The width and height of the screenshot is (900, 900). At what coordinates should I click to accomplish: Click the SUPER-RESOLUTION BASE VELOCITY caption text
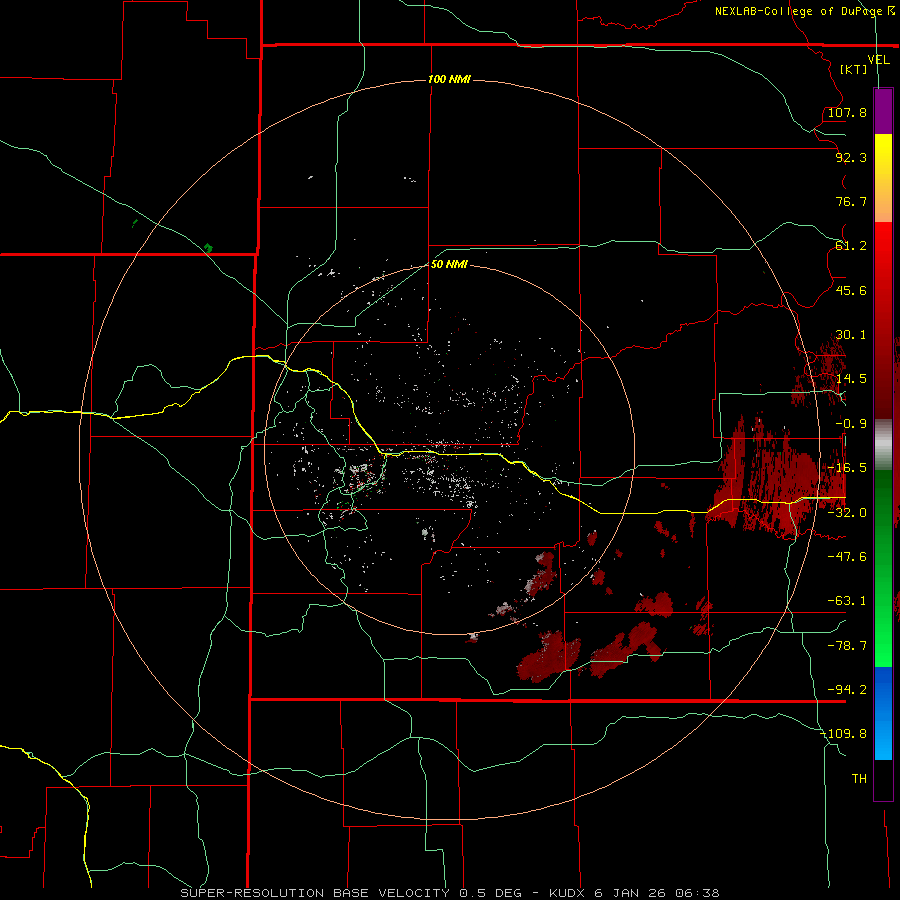tap(313, 893)
